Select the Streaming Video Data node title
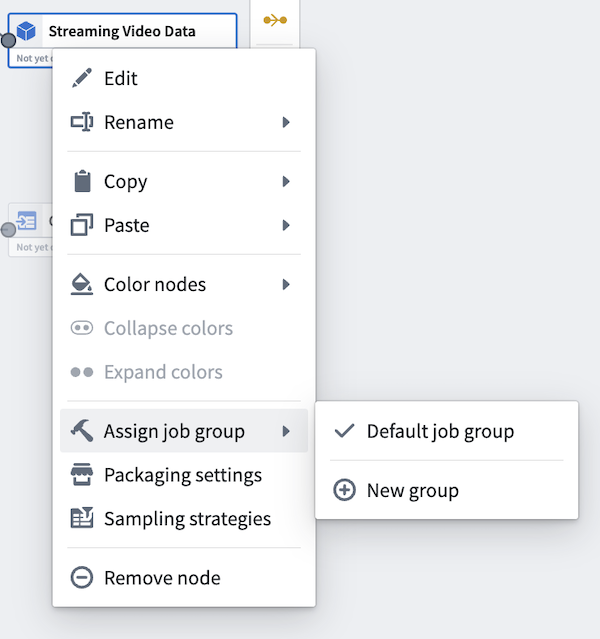600x639 pixels. click(x=122, y=31)
